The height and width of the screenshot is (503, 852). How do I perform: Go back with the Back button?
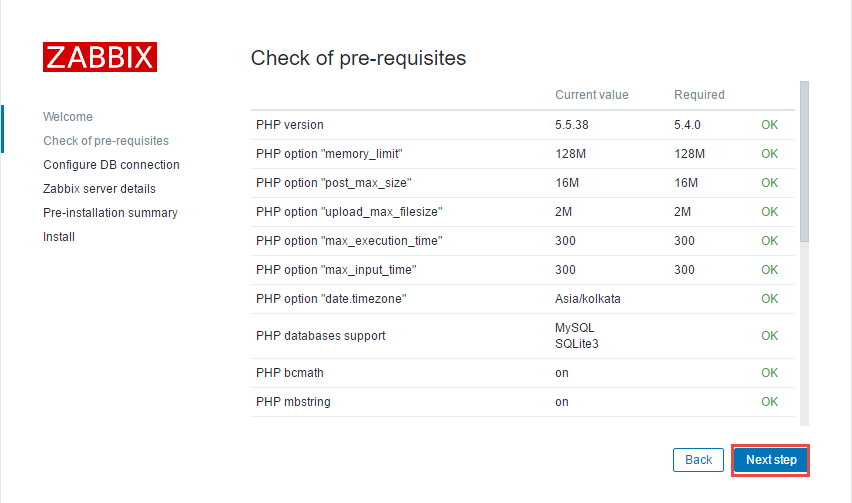coord(698,460)
